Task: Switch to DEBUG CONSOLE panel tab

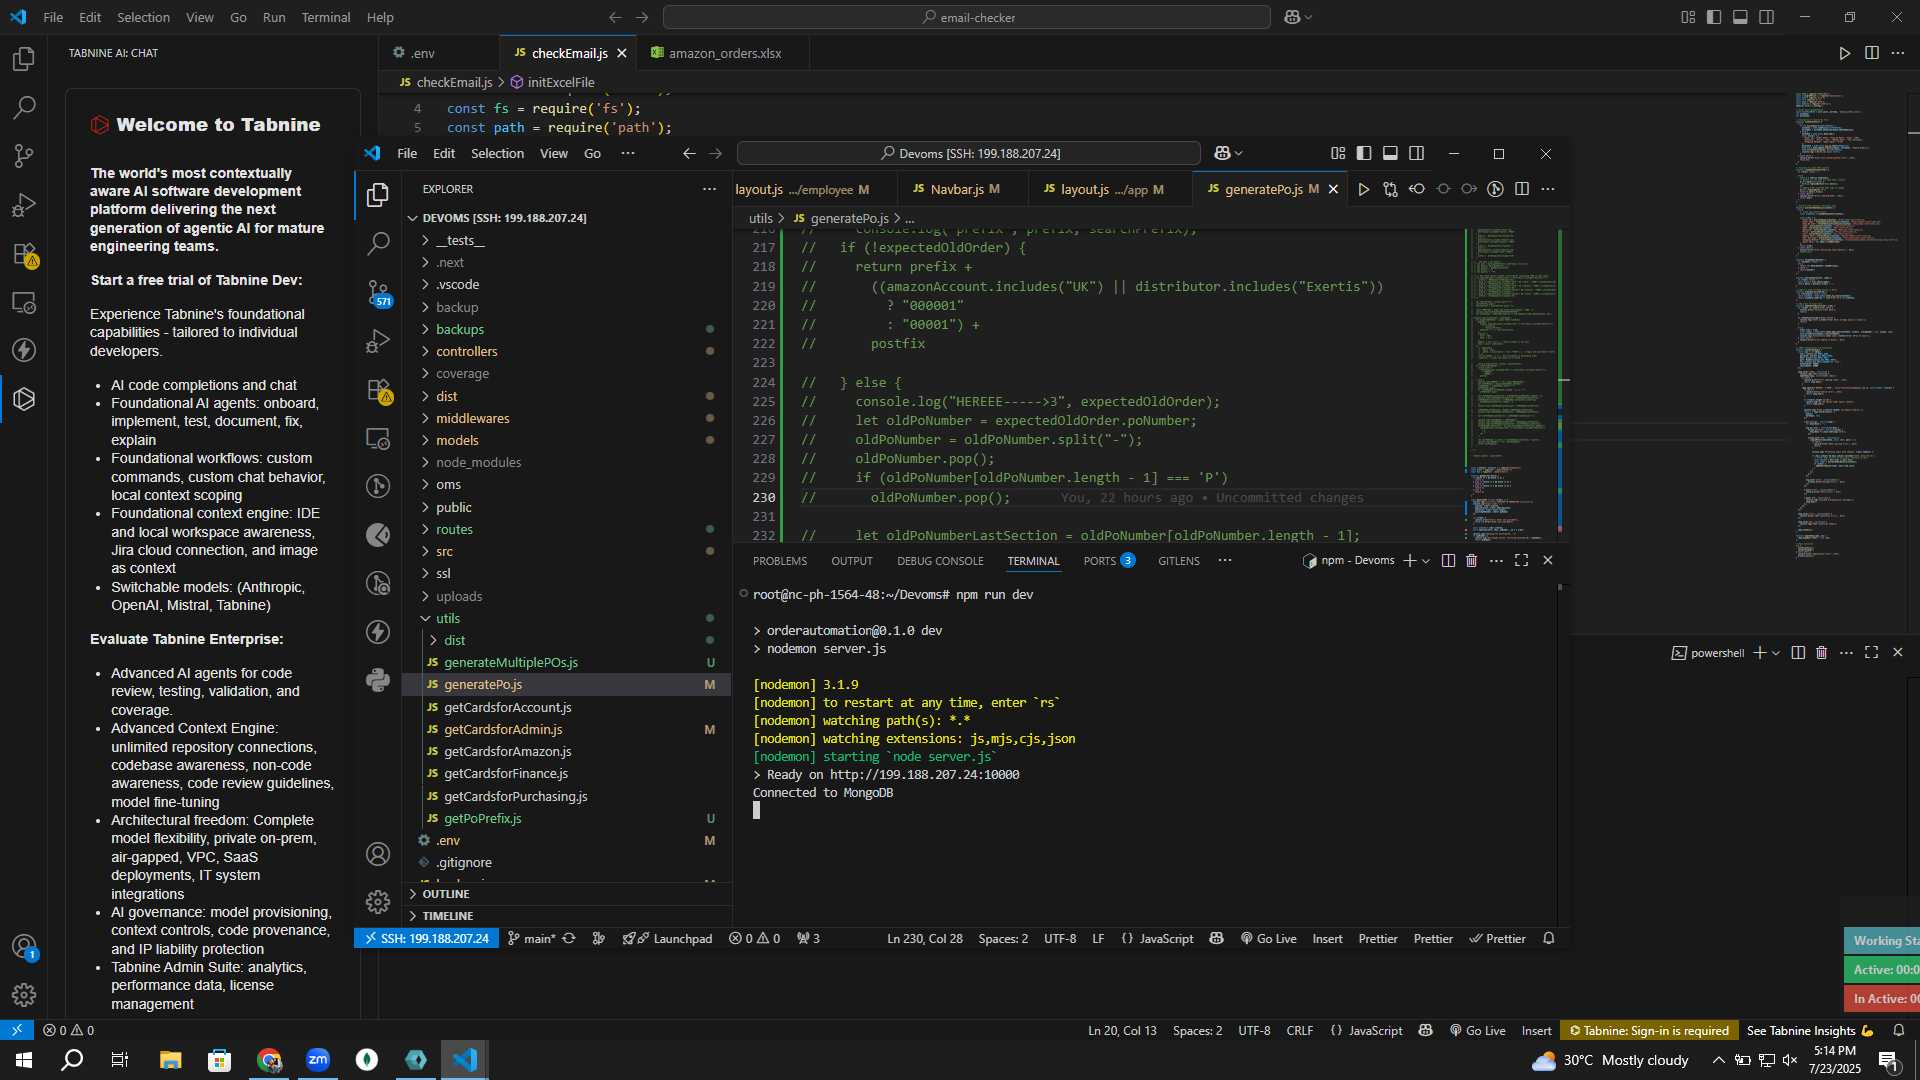Action: [940, 561]
